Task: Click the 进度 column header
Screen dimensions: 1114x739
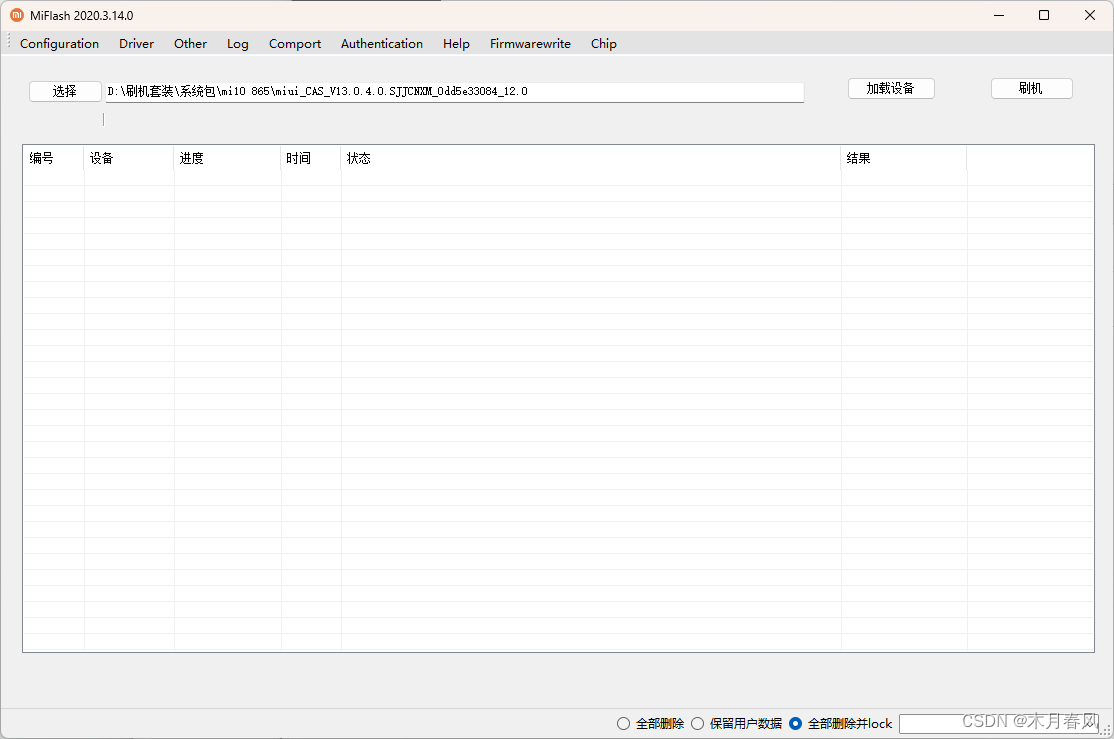Action: (227, 158)
